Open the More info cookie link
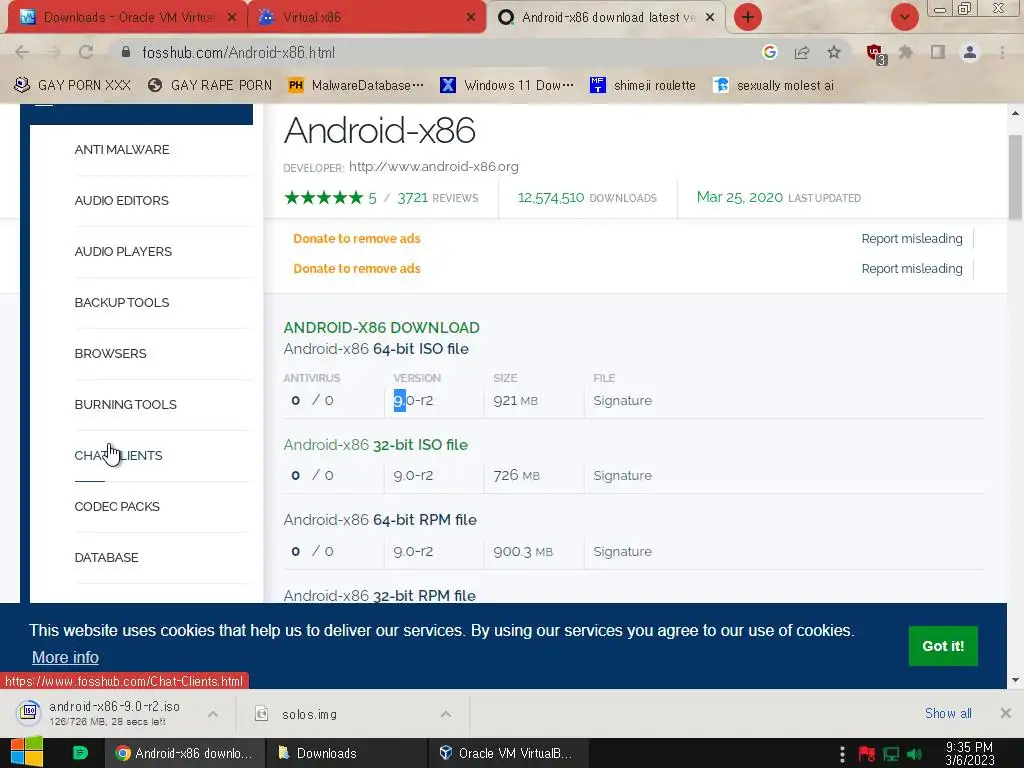 pyautogui.click(x=65, y=657)
